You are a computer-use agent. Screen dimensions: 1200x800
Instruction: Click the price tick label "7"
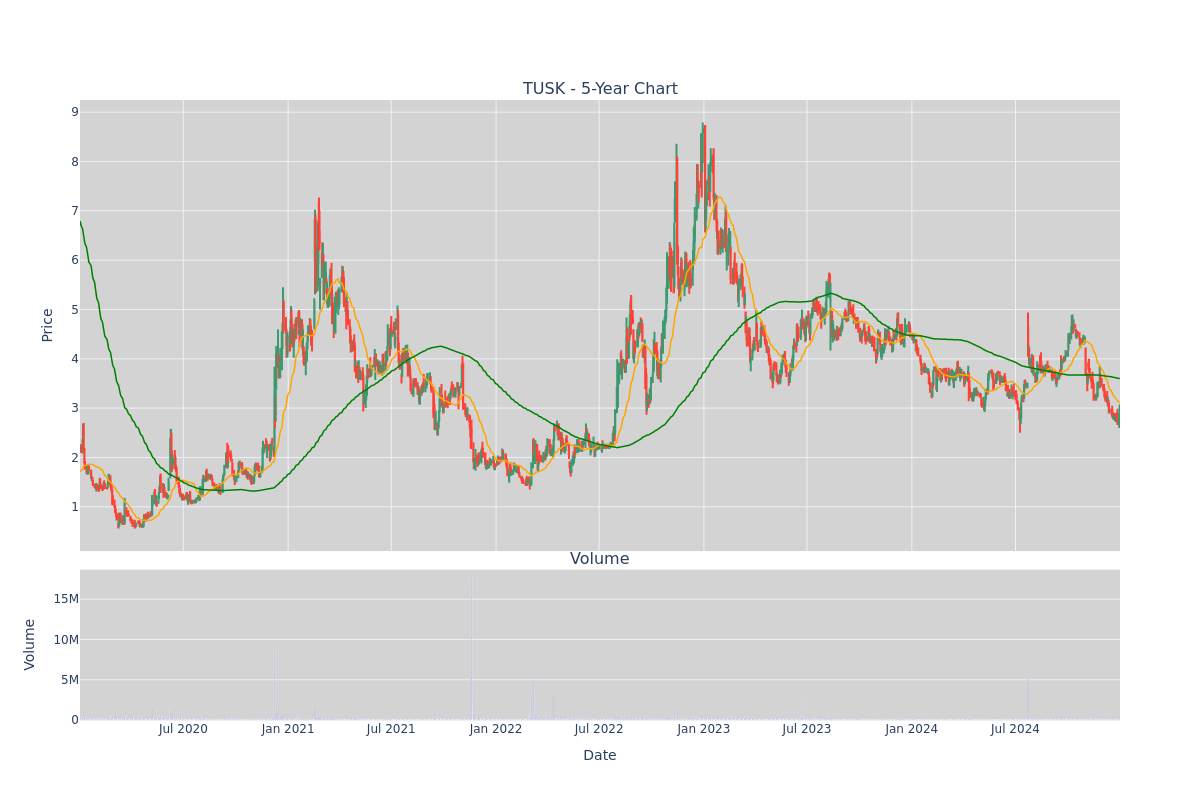(x=74, y=211)
